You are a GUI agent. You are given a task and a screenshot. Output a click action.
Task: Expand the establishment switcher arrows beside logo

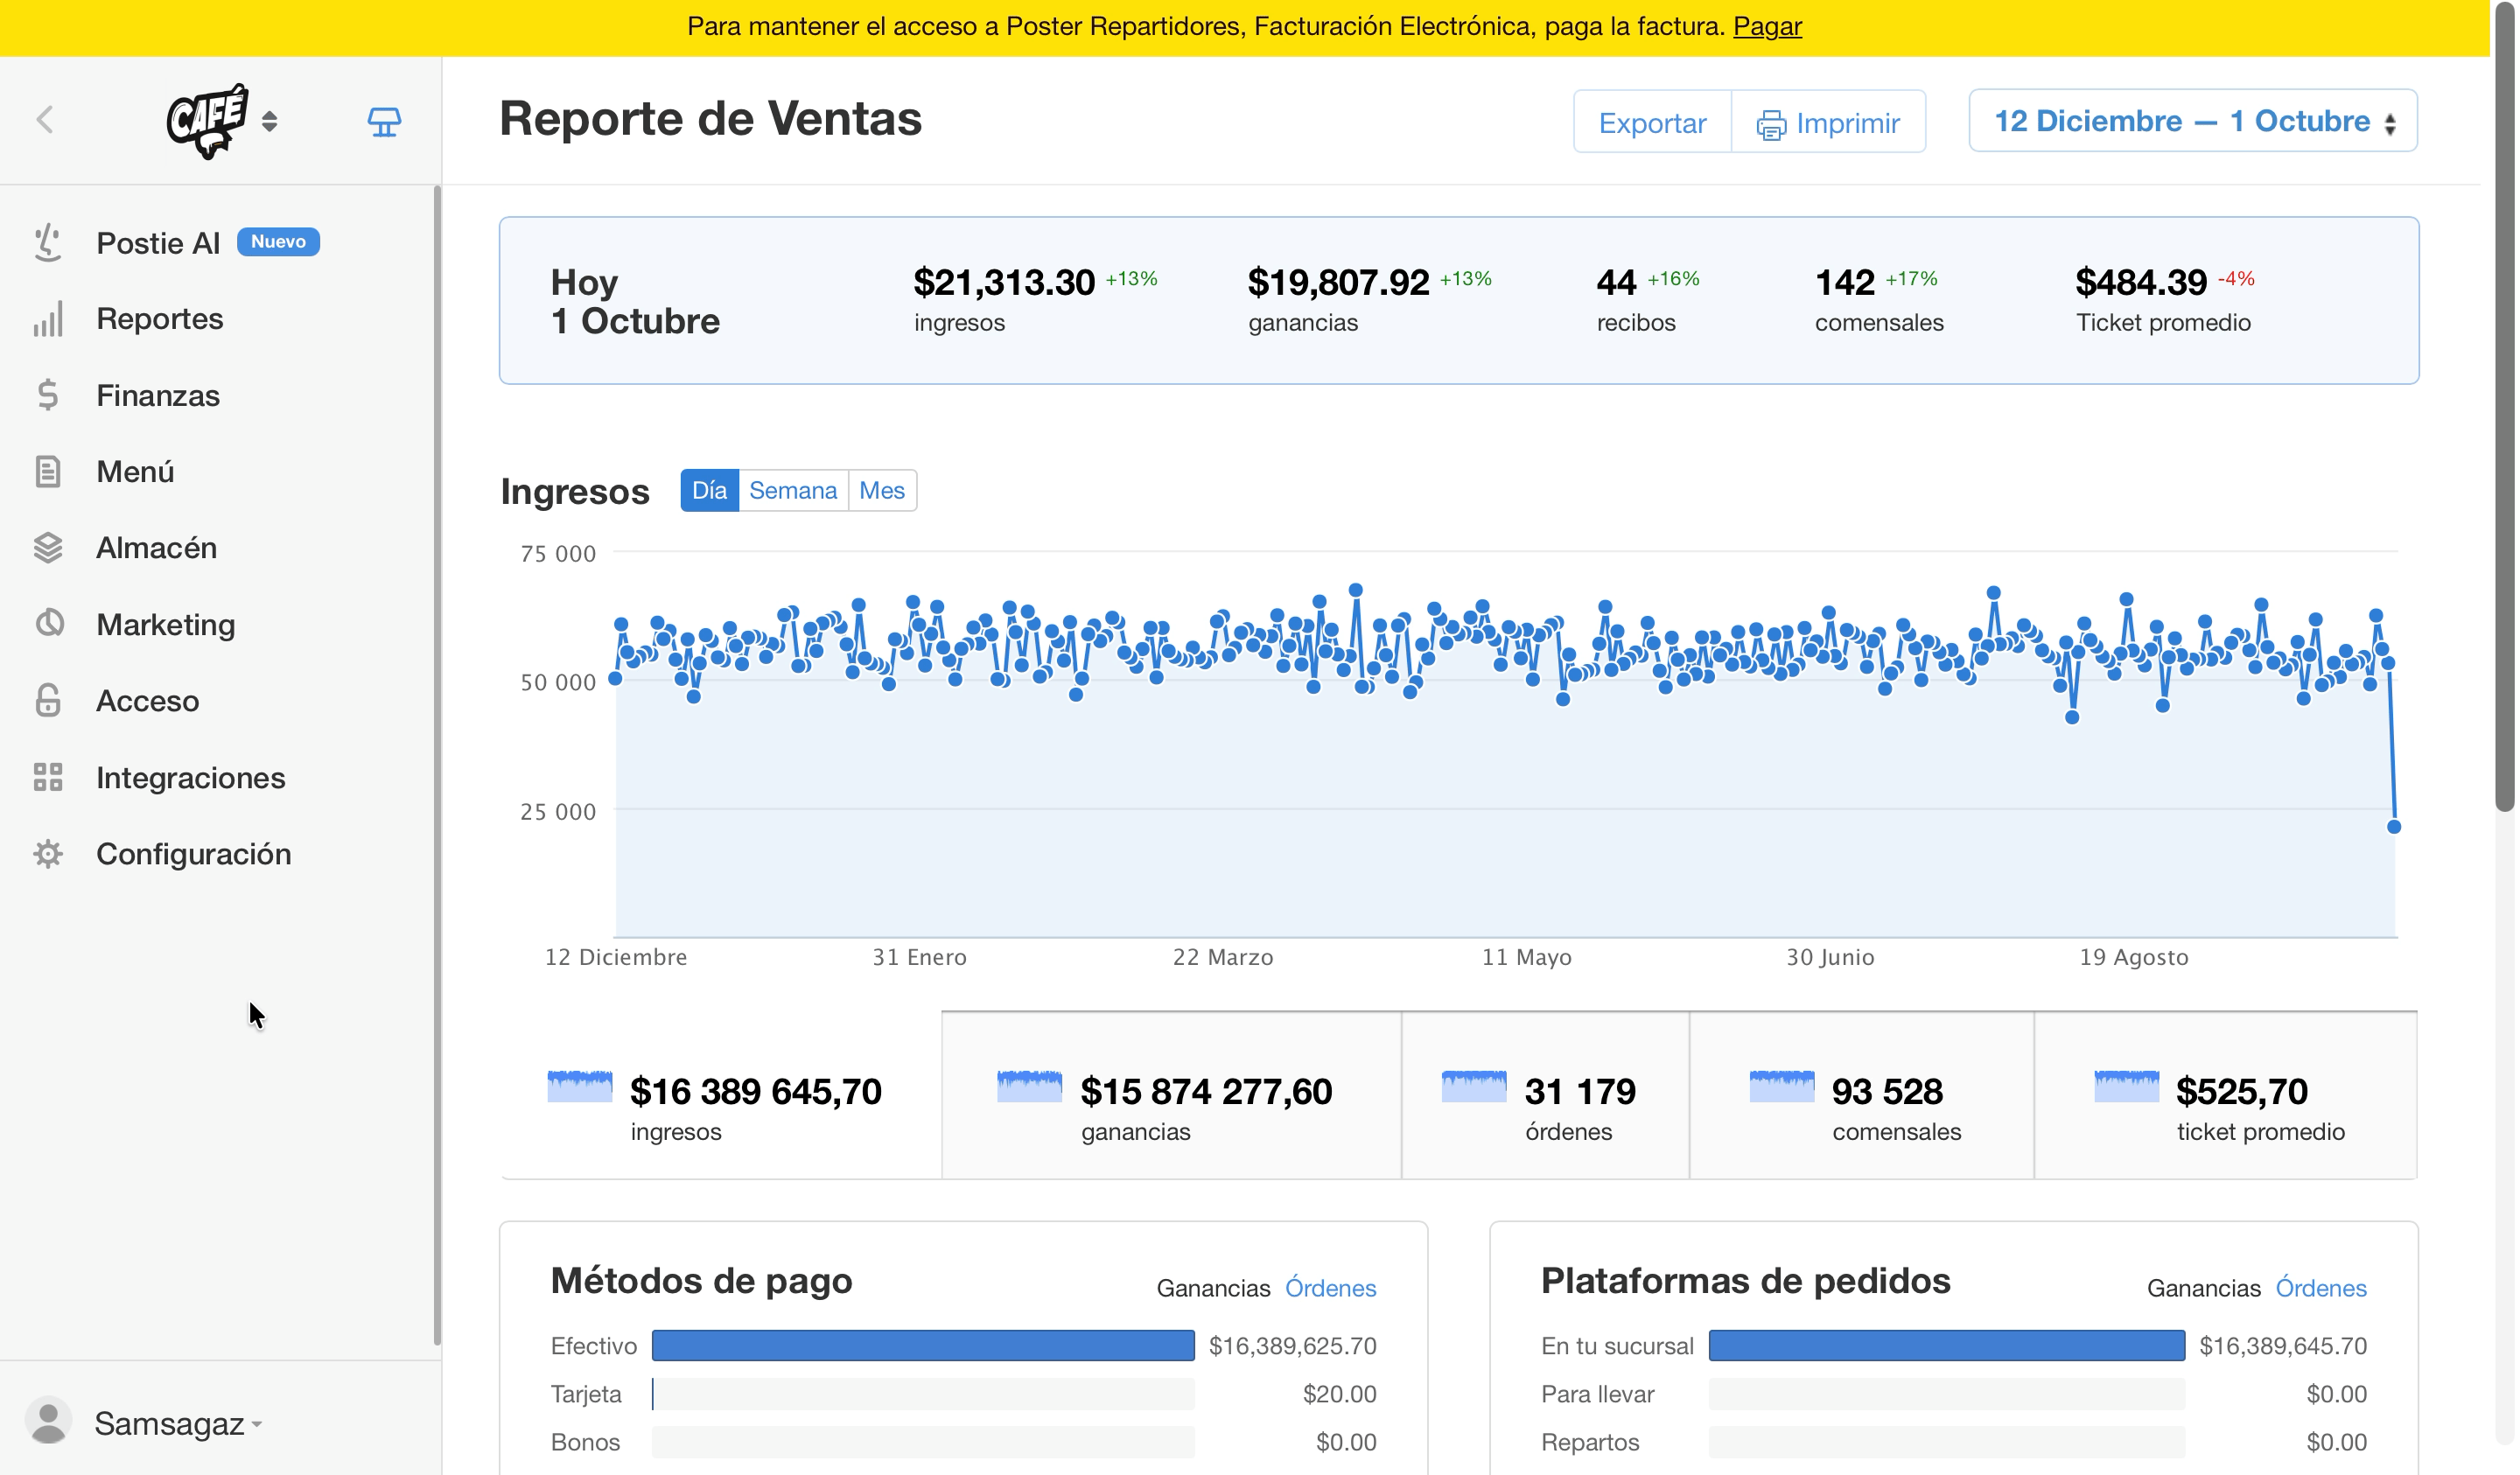pyautogui.click(x=269, y=122)
